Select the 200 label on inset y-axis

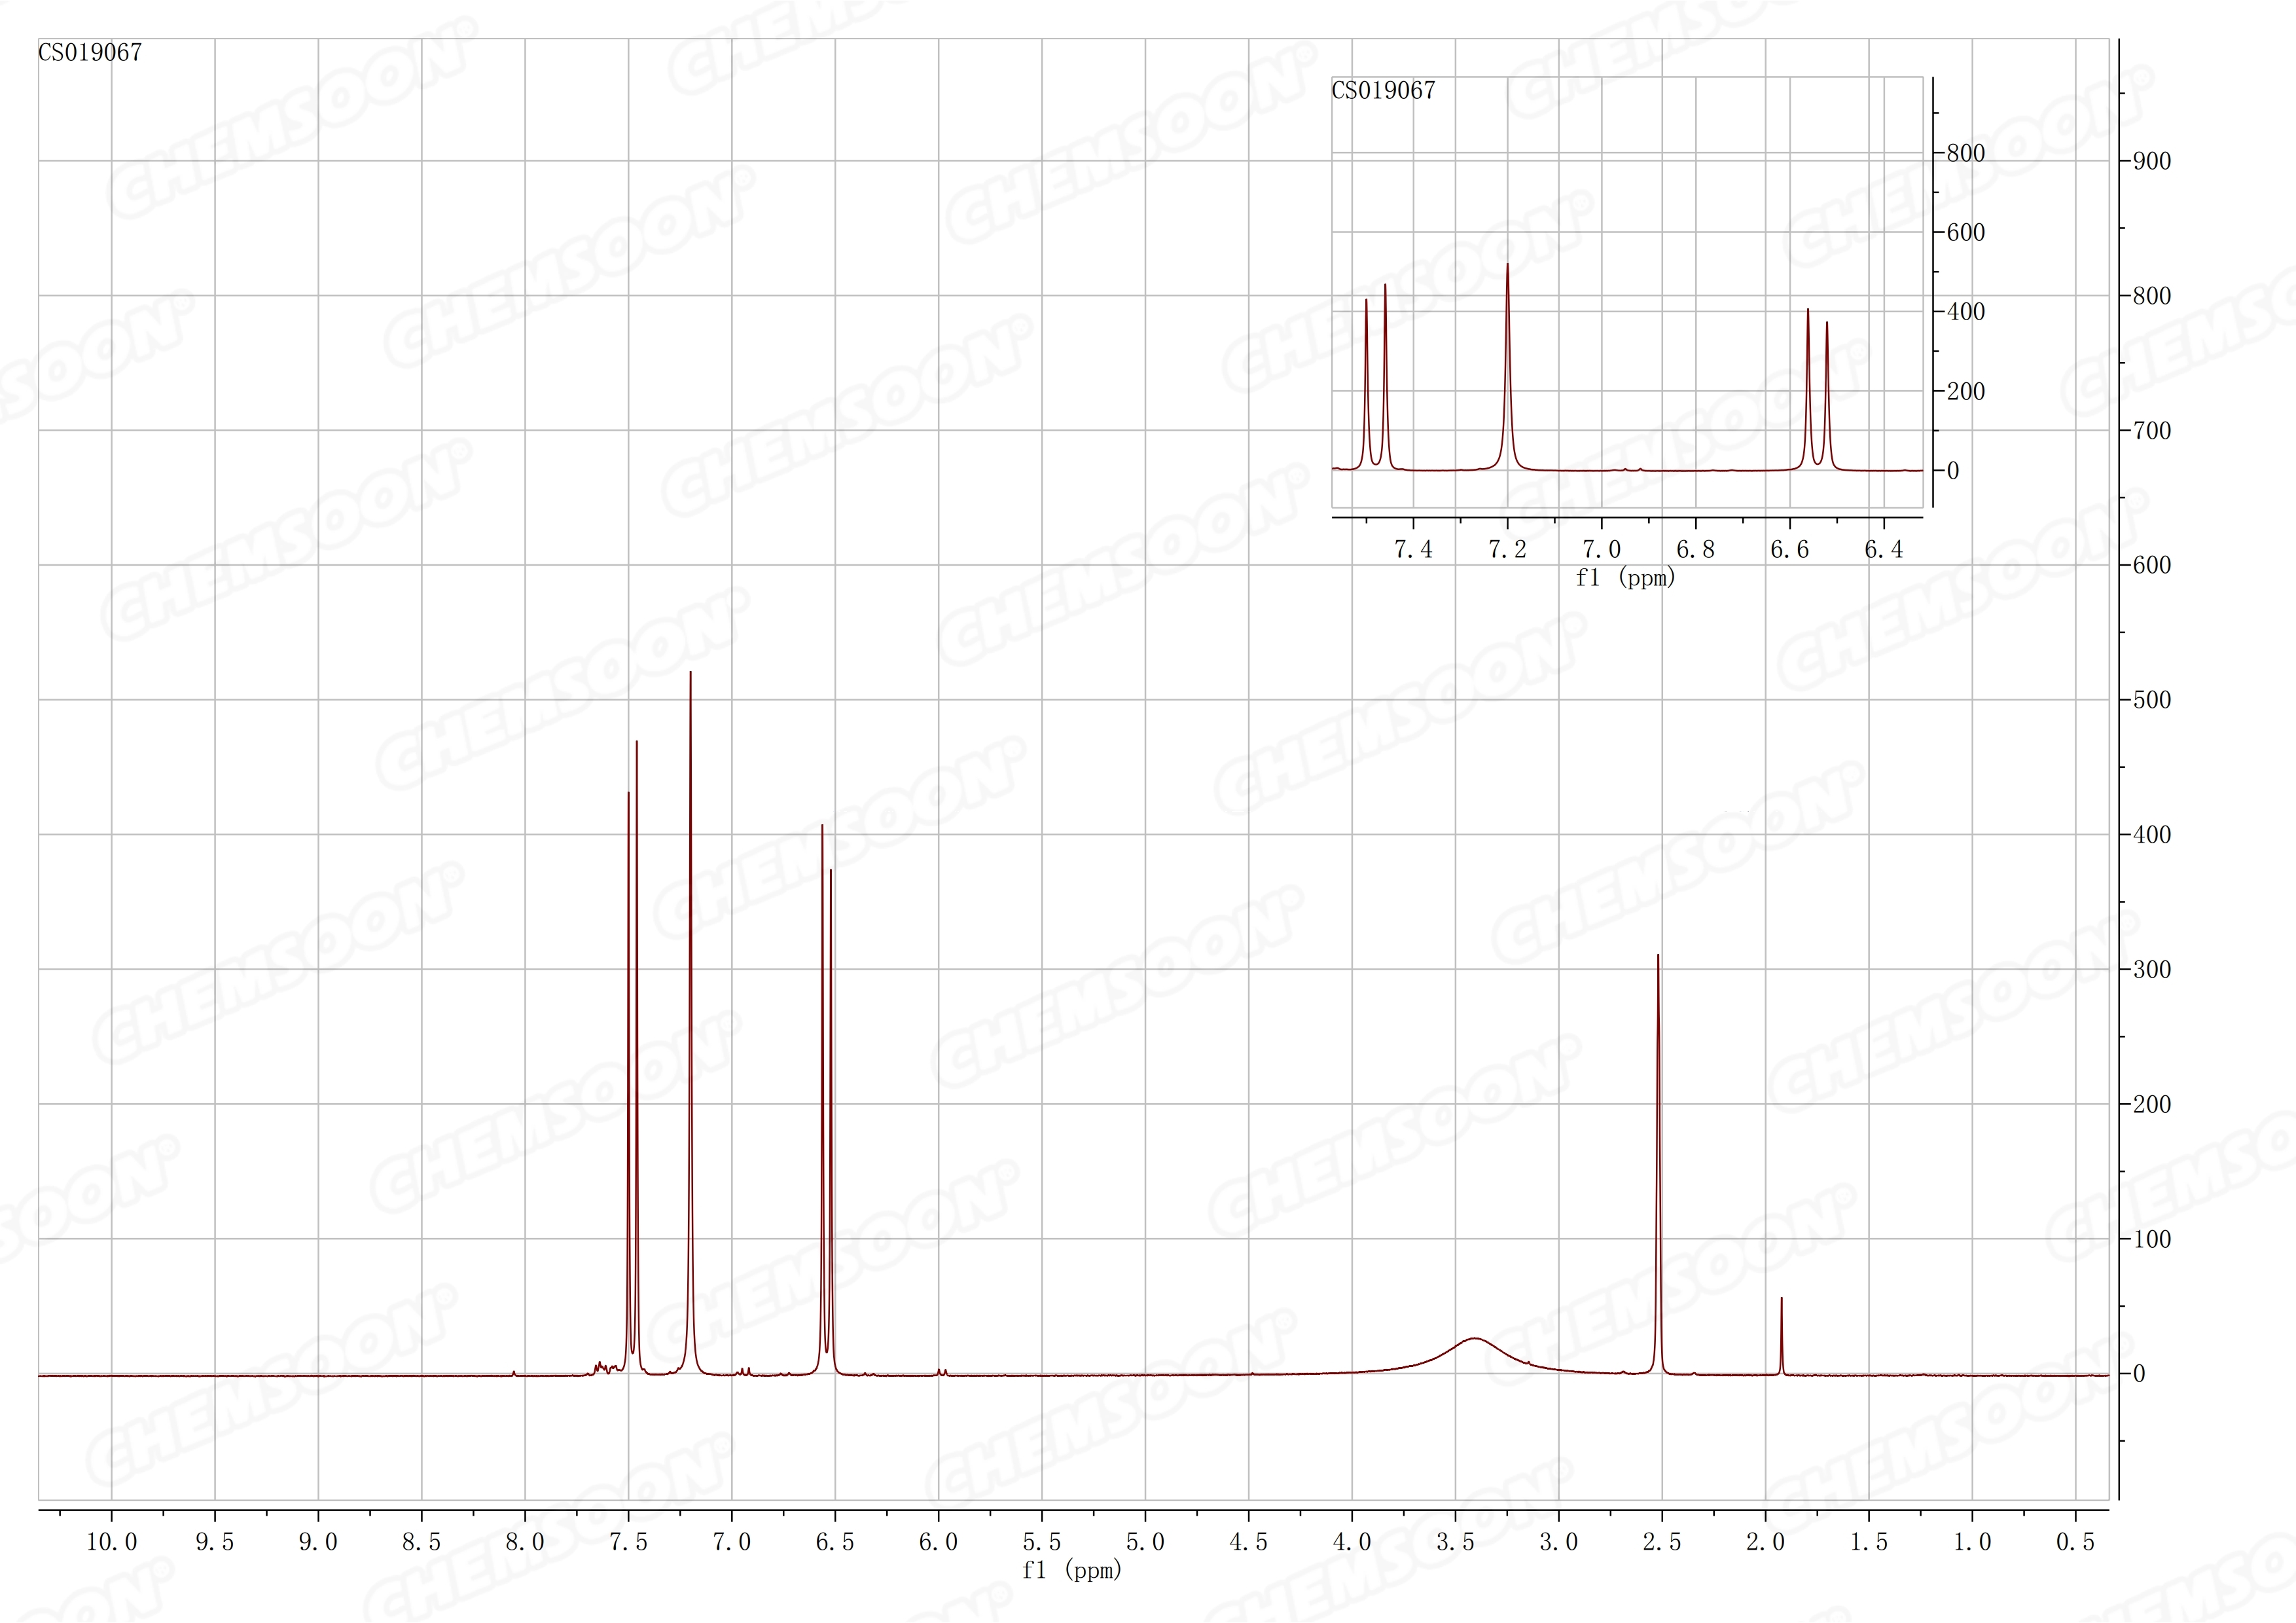[1966, 391]
